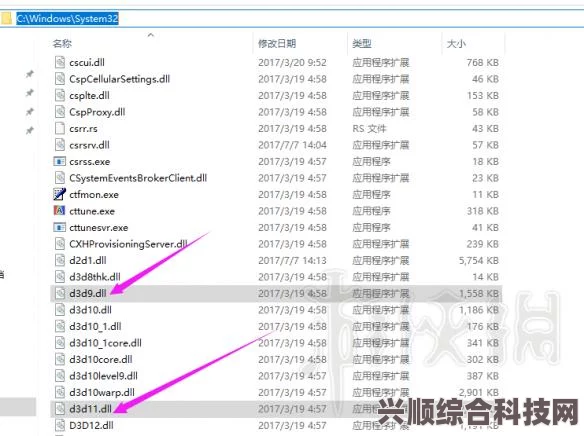
Task: Select the file name cttunesvr.exe
Action: 99,227
